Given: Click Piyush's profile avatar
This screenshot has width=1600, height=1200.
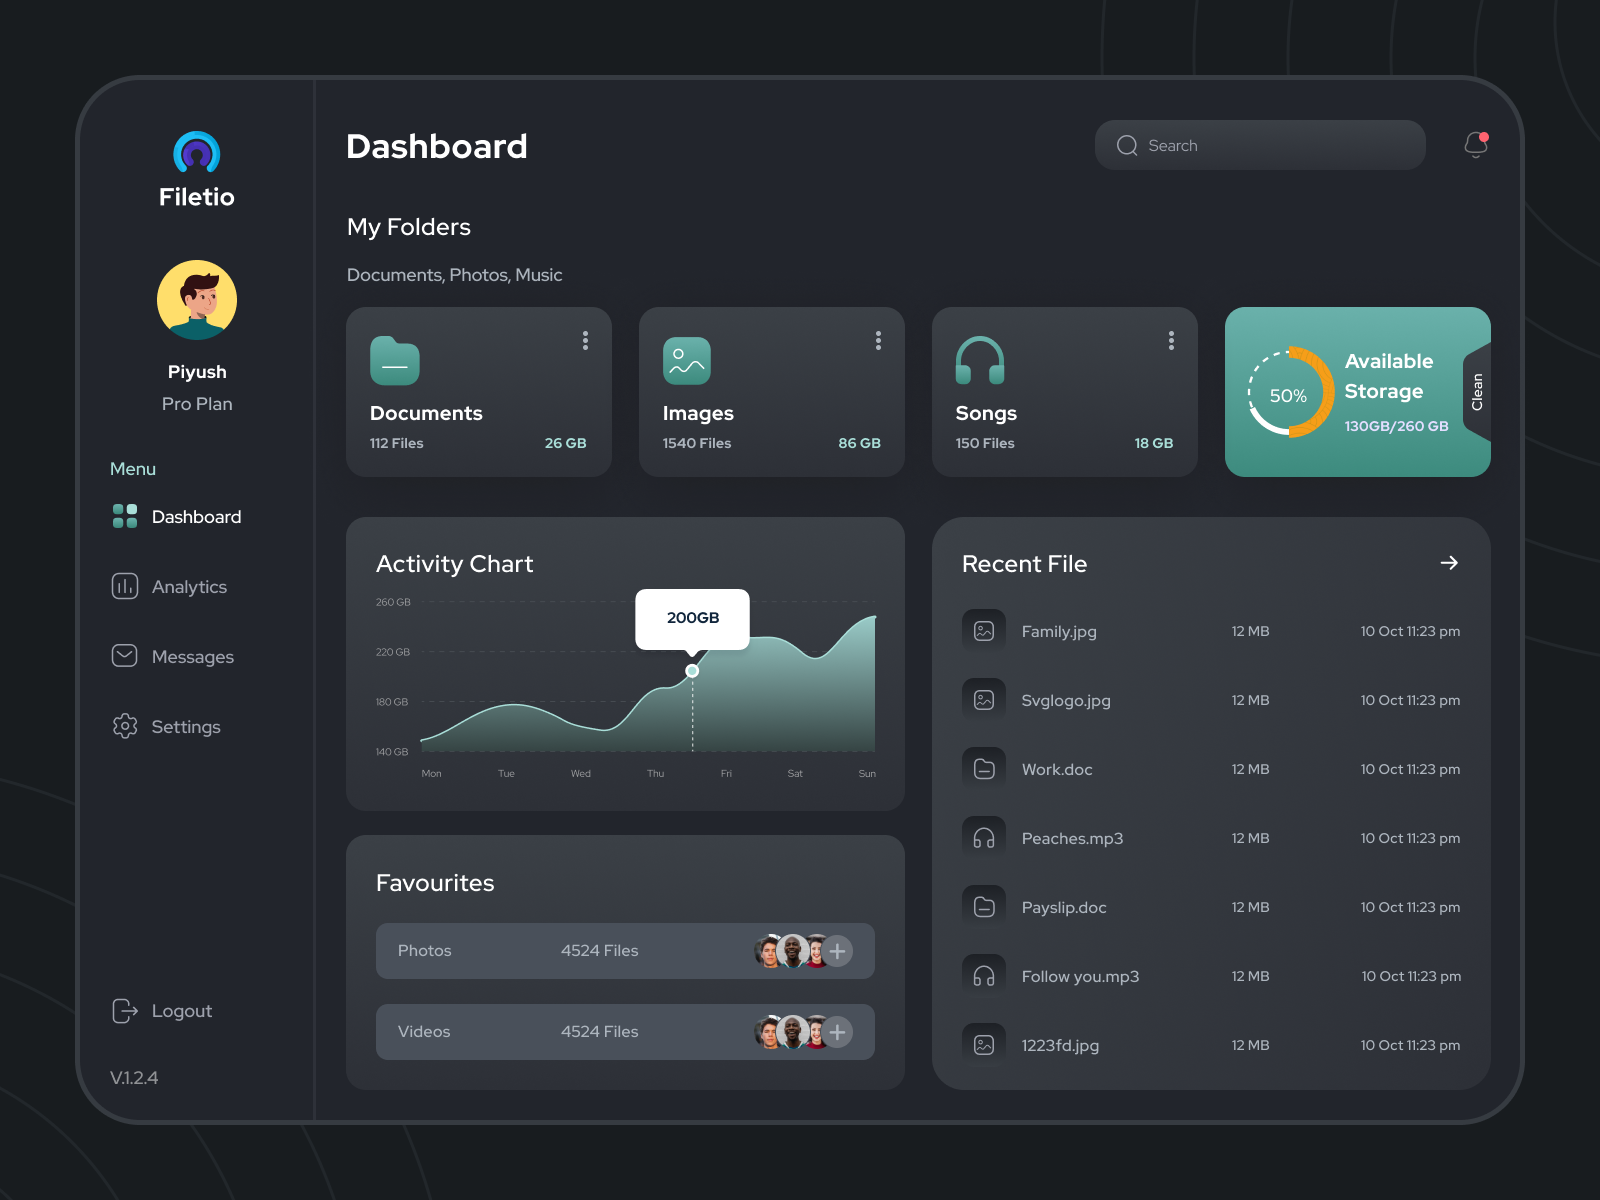Looking at the screenshot, I should pos(197,300).
